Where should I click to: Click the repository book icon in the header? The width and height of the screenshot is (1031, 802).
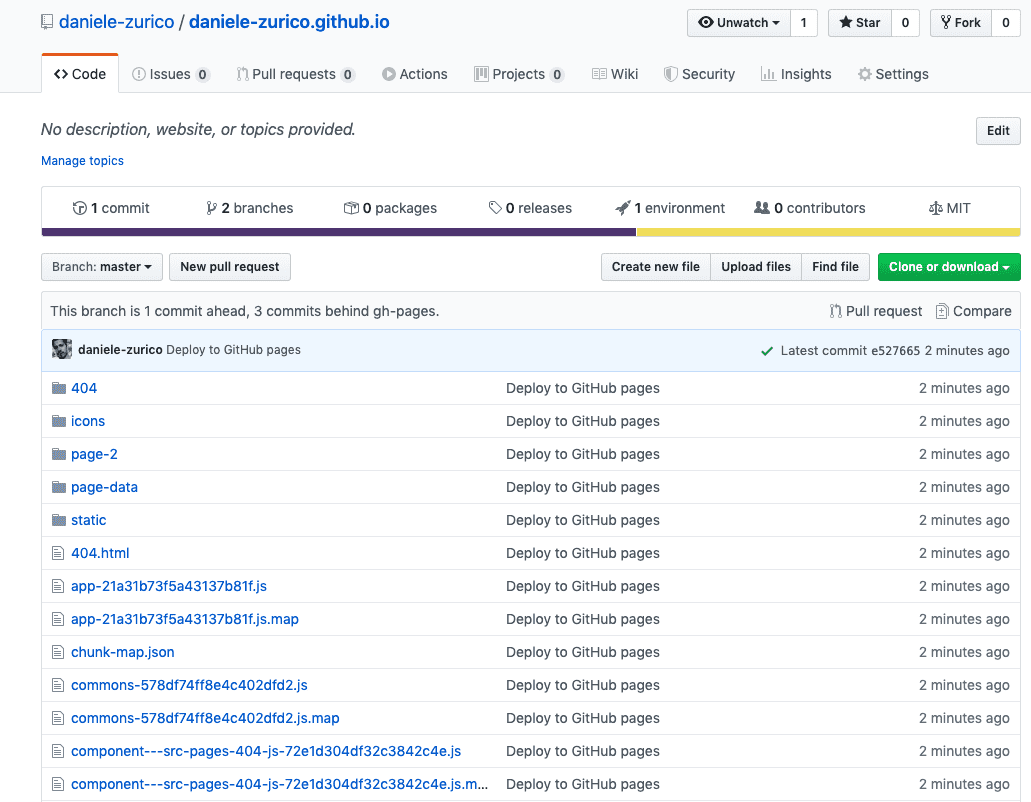pos(46,21)
